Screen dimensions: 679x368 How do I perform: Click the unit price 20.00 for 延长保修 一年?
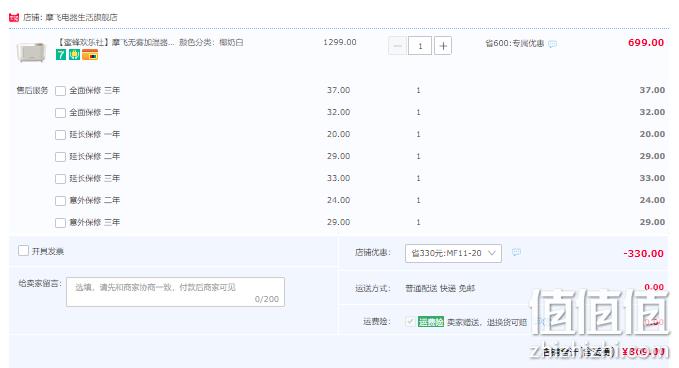339,134
